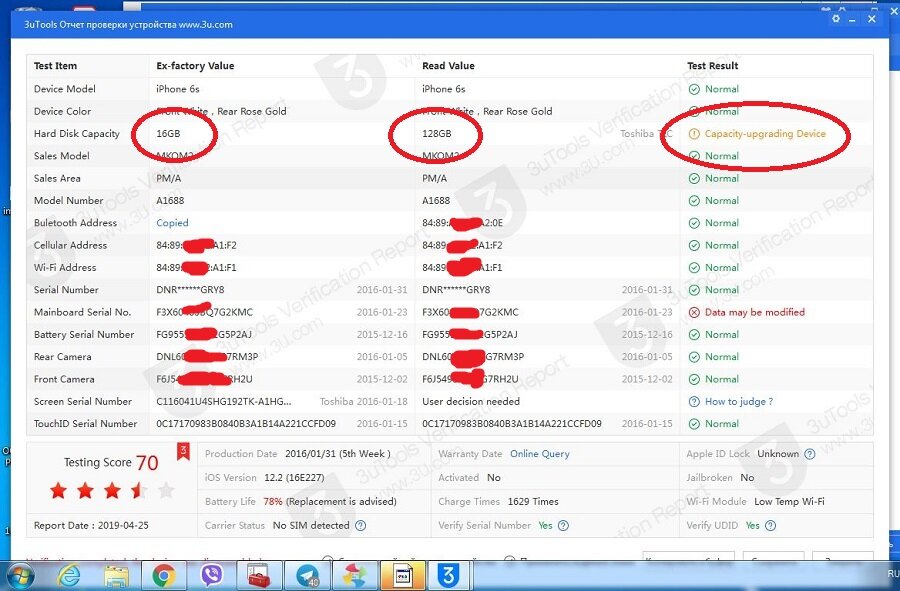Open How to judge ? link
Screen dimensions: 900x591
pos(739,402)
